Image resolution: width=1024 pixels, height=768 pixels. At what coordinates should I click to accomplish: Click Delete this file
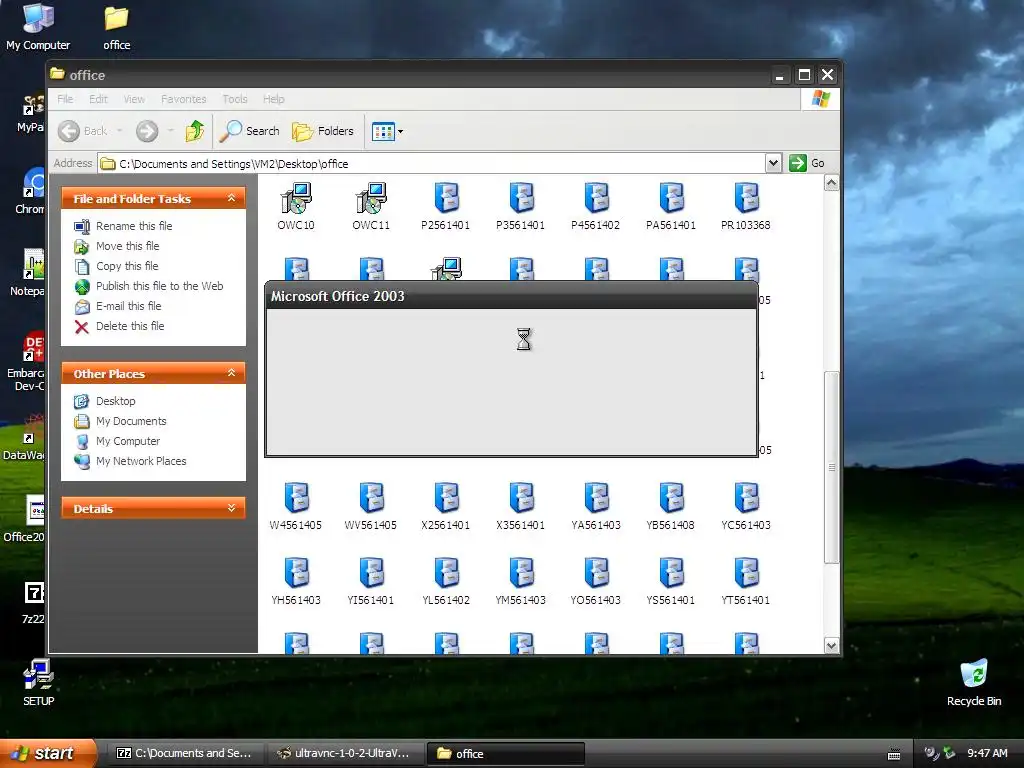pyautogui.click(x=130, y=326)
